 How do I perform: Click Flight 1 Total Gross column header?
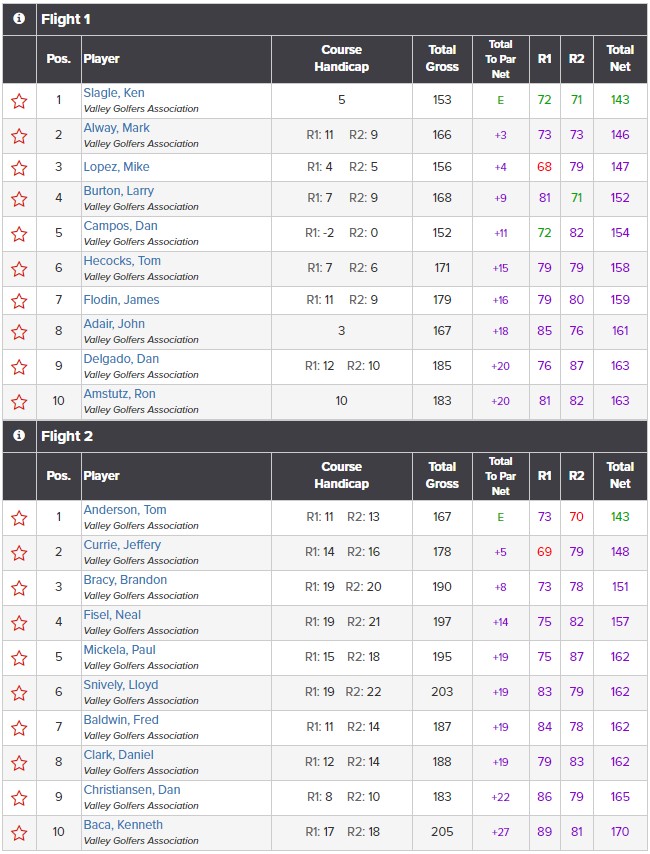(x=442, y=58)
